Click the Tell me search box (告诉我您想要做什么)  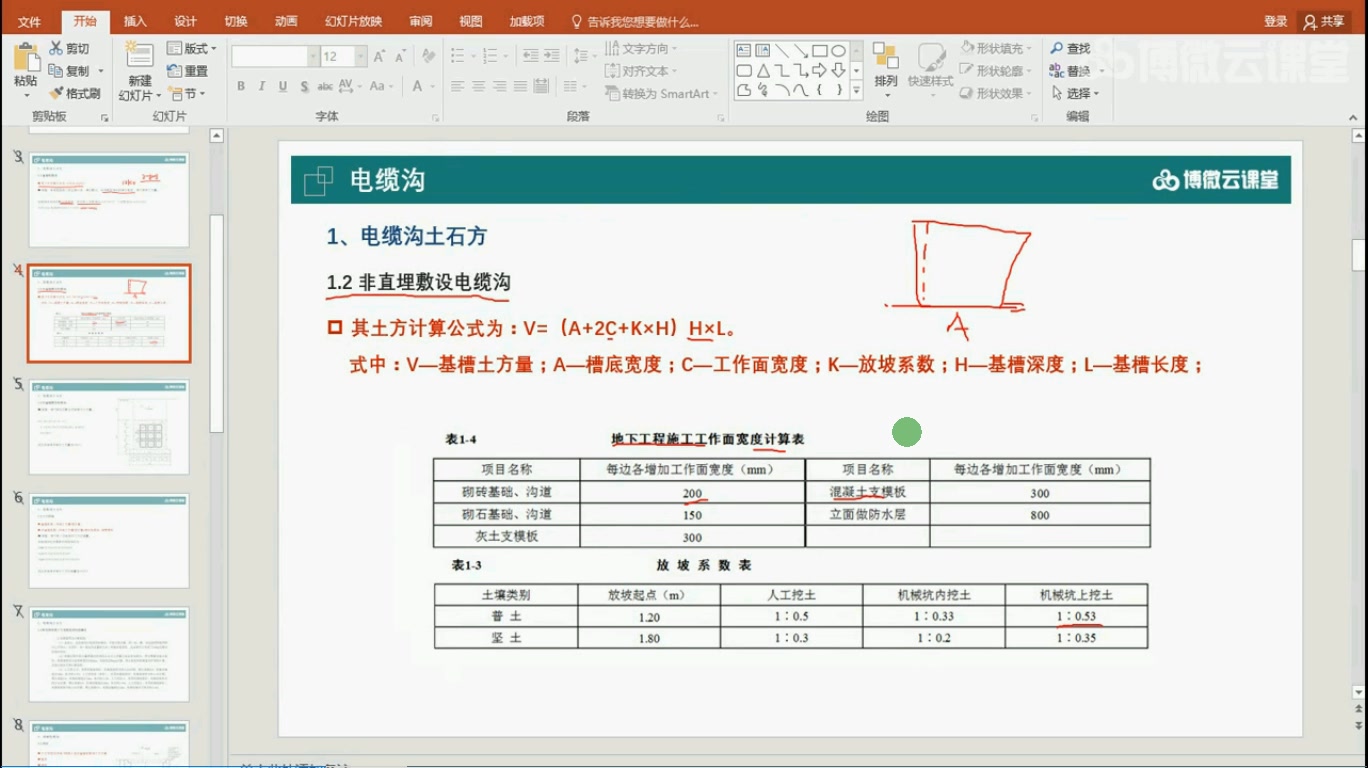click(634, 21)
